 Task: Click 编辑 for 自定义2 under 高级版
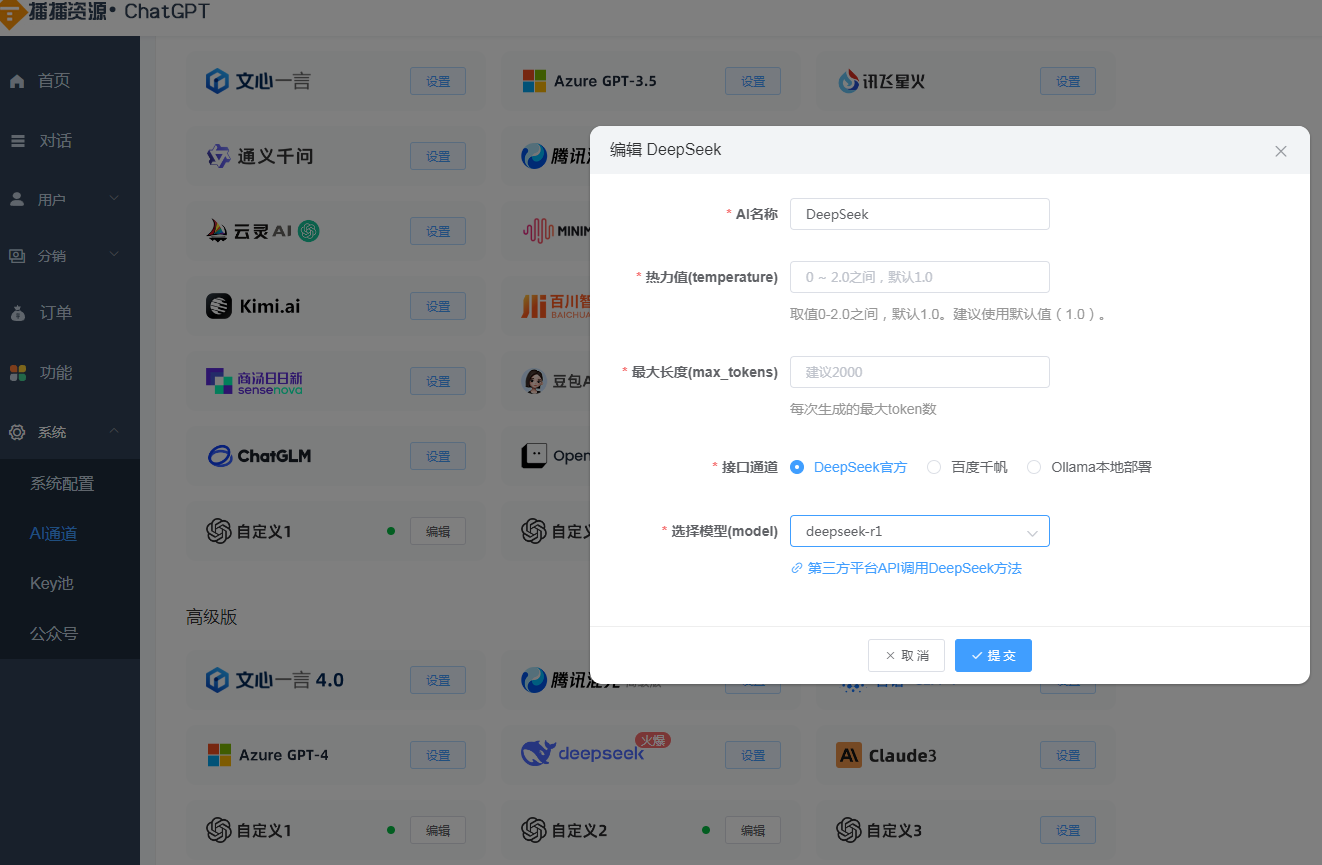753,831
